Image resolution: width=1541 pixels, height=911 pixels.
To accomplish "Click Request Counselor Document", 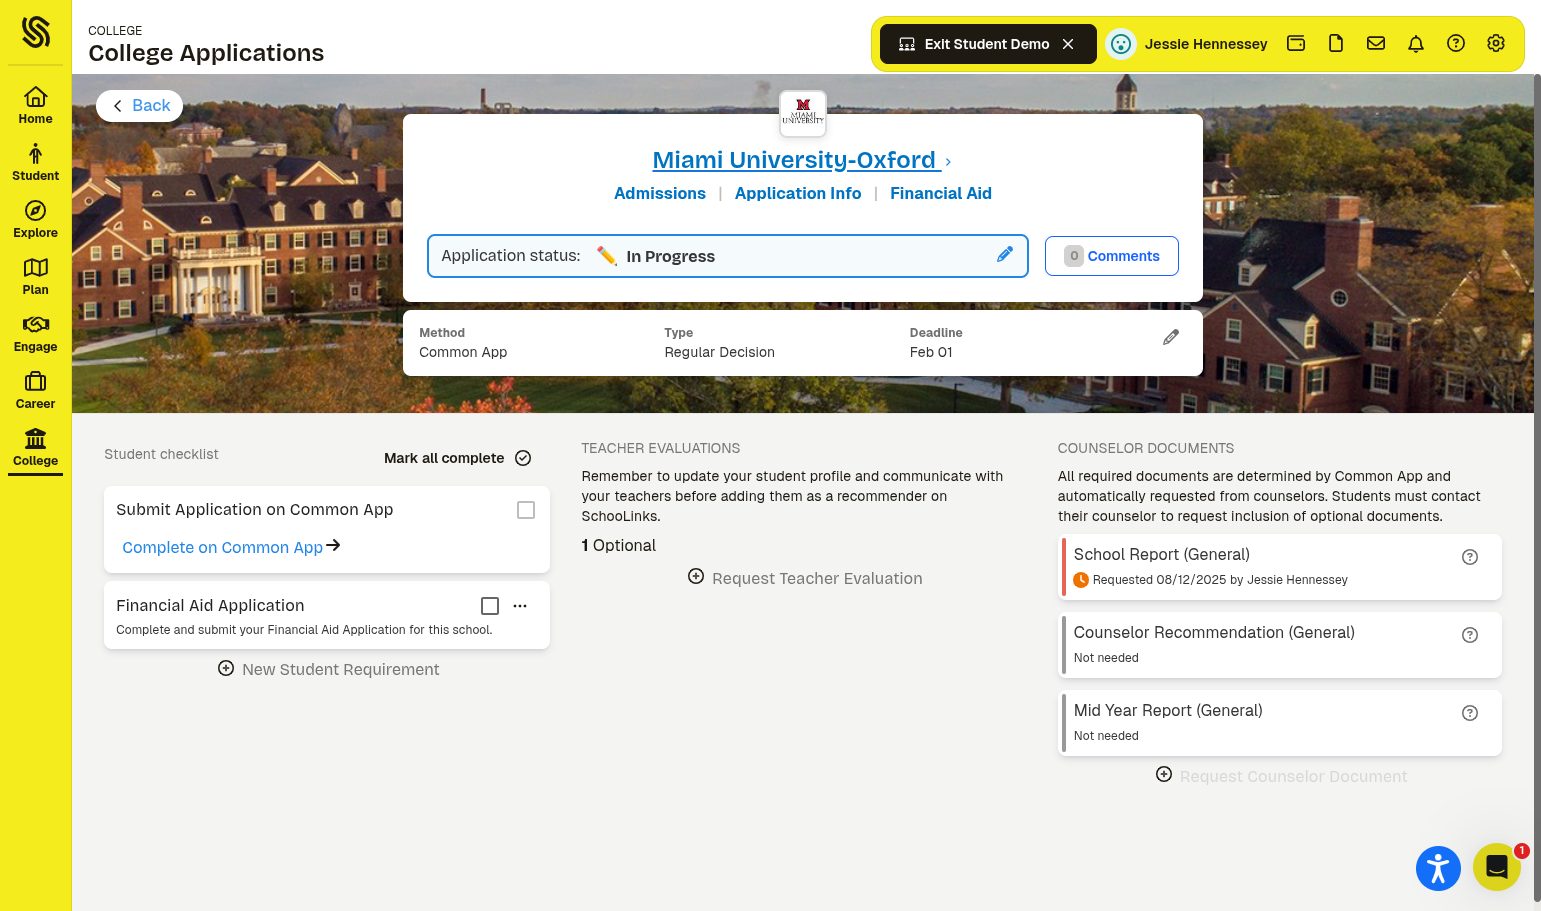I will coord(1281,776).
